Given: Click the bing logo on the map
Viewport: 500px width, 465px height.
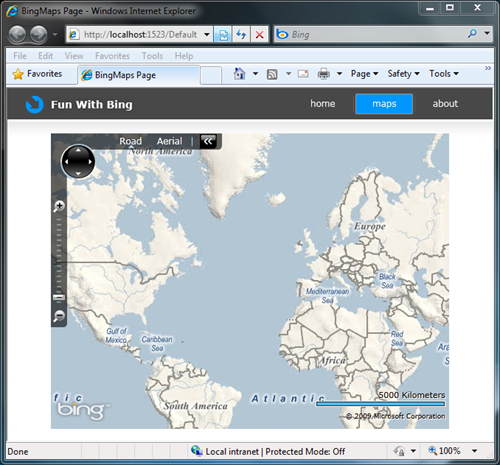Looking at the screenshot, I should pyautogui.click(x=83, y=411).
